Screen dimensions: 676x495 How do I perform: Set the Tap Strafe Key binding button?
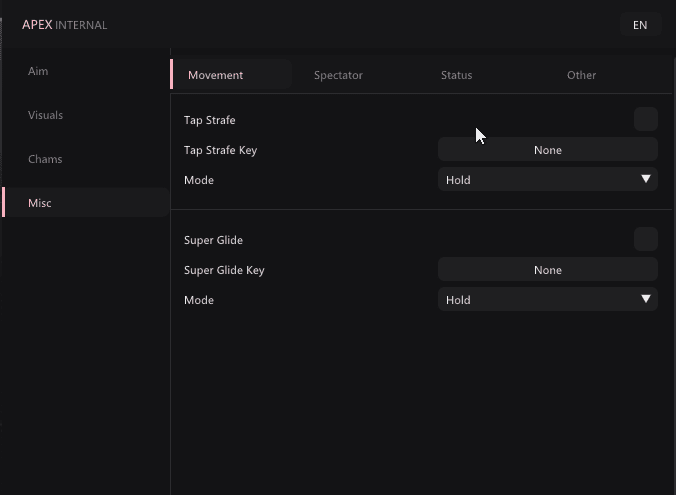pyautogui.click(x=548, y=149)
